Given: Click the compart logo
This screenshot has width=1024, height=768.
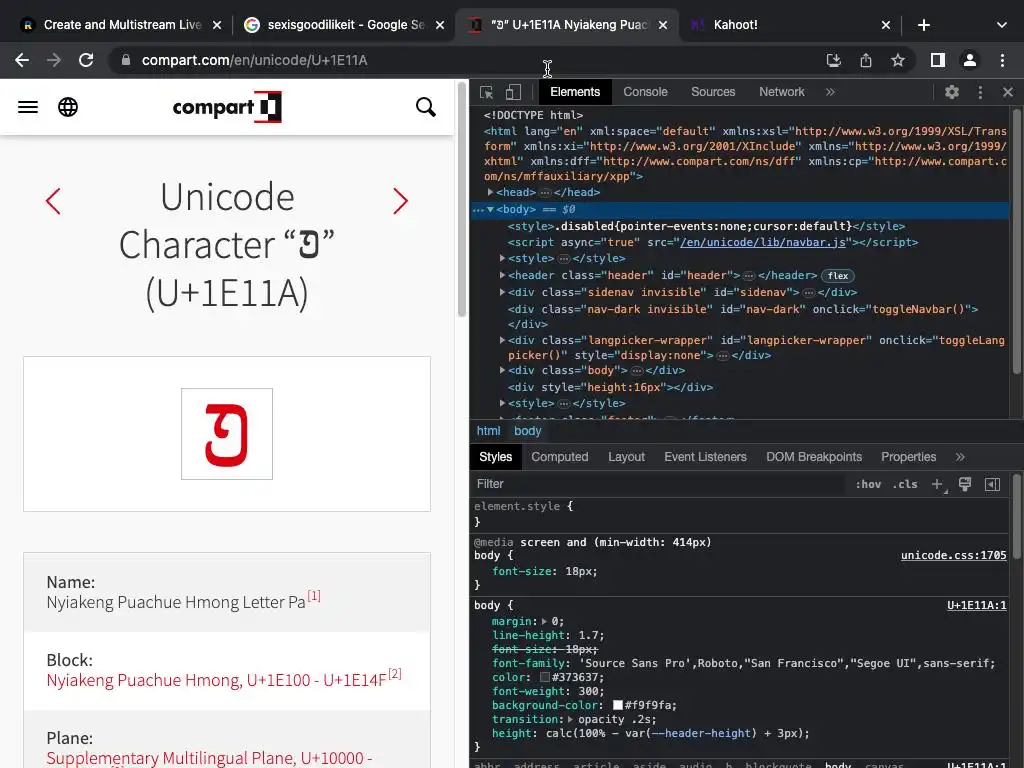Looking at the screenshot, I should (x=227, y=107).
